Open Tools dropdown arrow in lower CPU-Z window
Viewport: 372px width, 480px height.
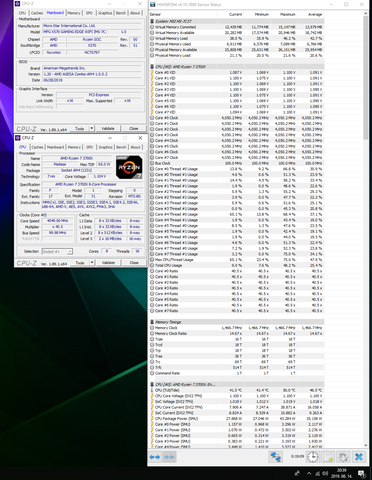point(92,263)
